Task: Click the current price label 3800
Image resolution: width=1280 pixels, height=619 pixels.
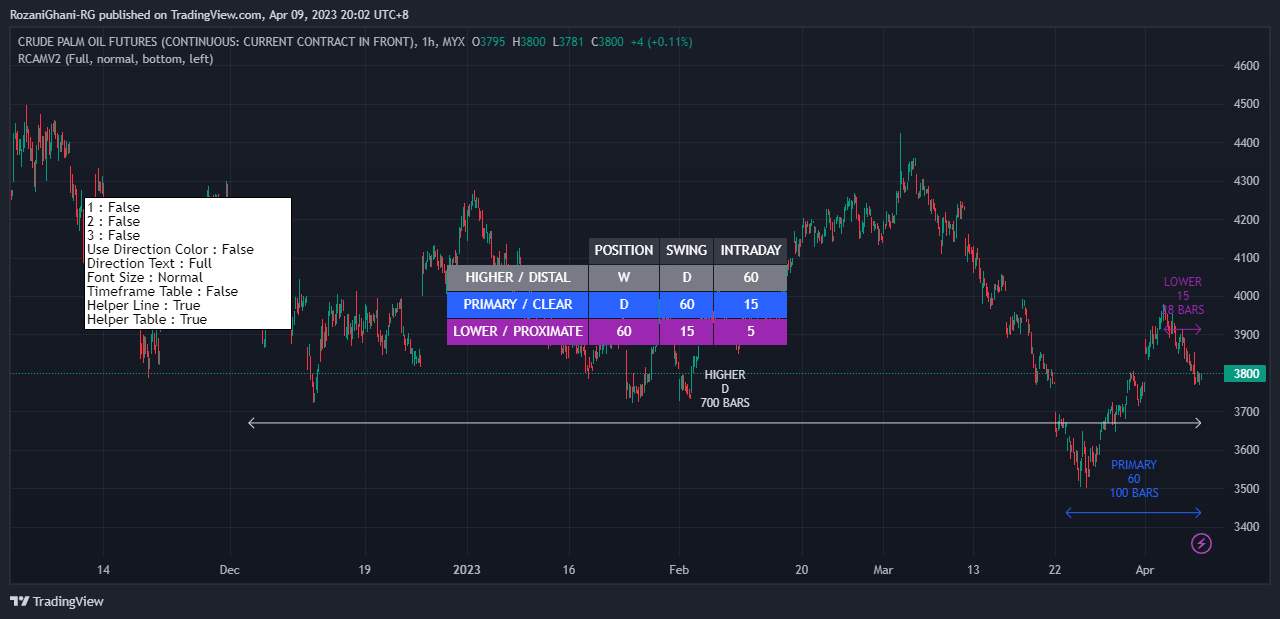Action: (x=1250, y=373)
